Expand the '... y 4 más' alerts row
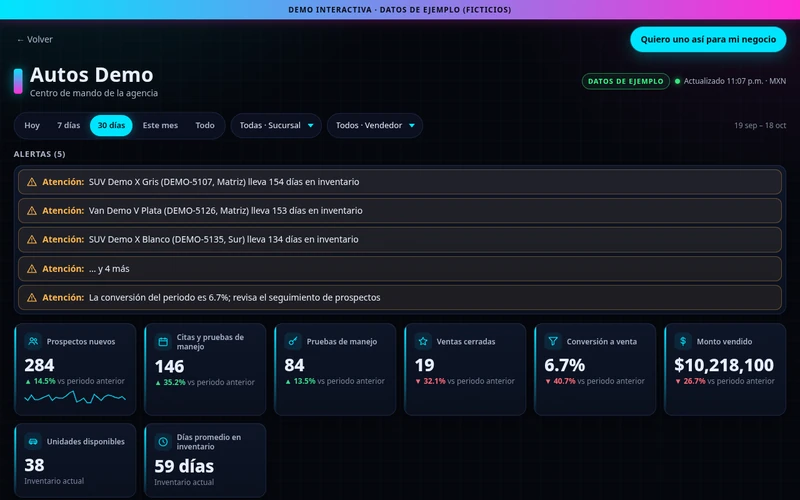Image resolution: width=800 pixels, height=500 pixels. click(399, 268)
